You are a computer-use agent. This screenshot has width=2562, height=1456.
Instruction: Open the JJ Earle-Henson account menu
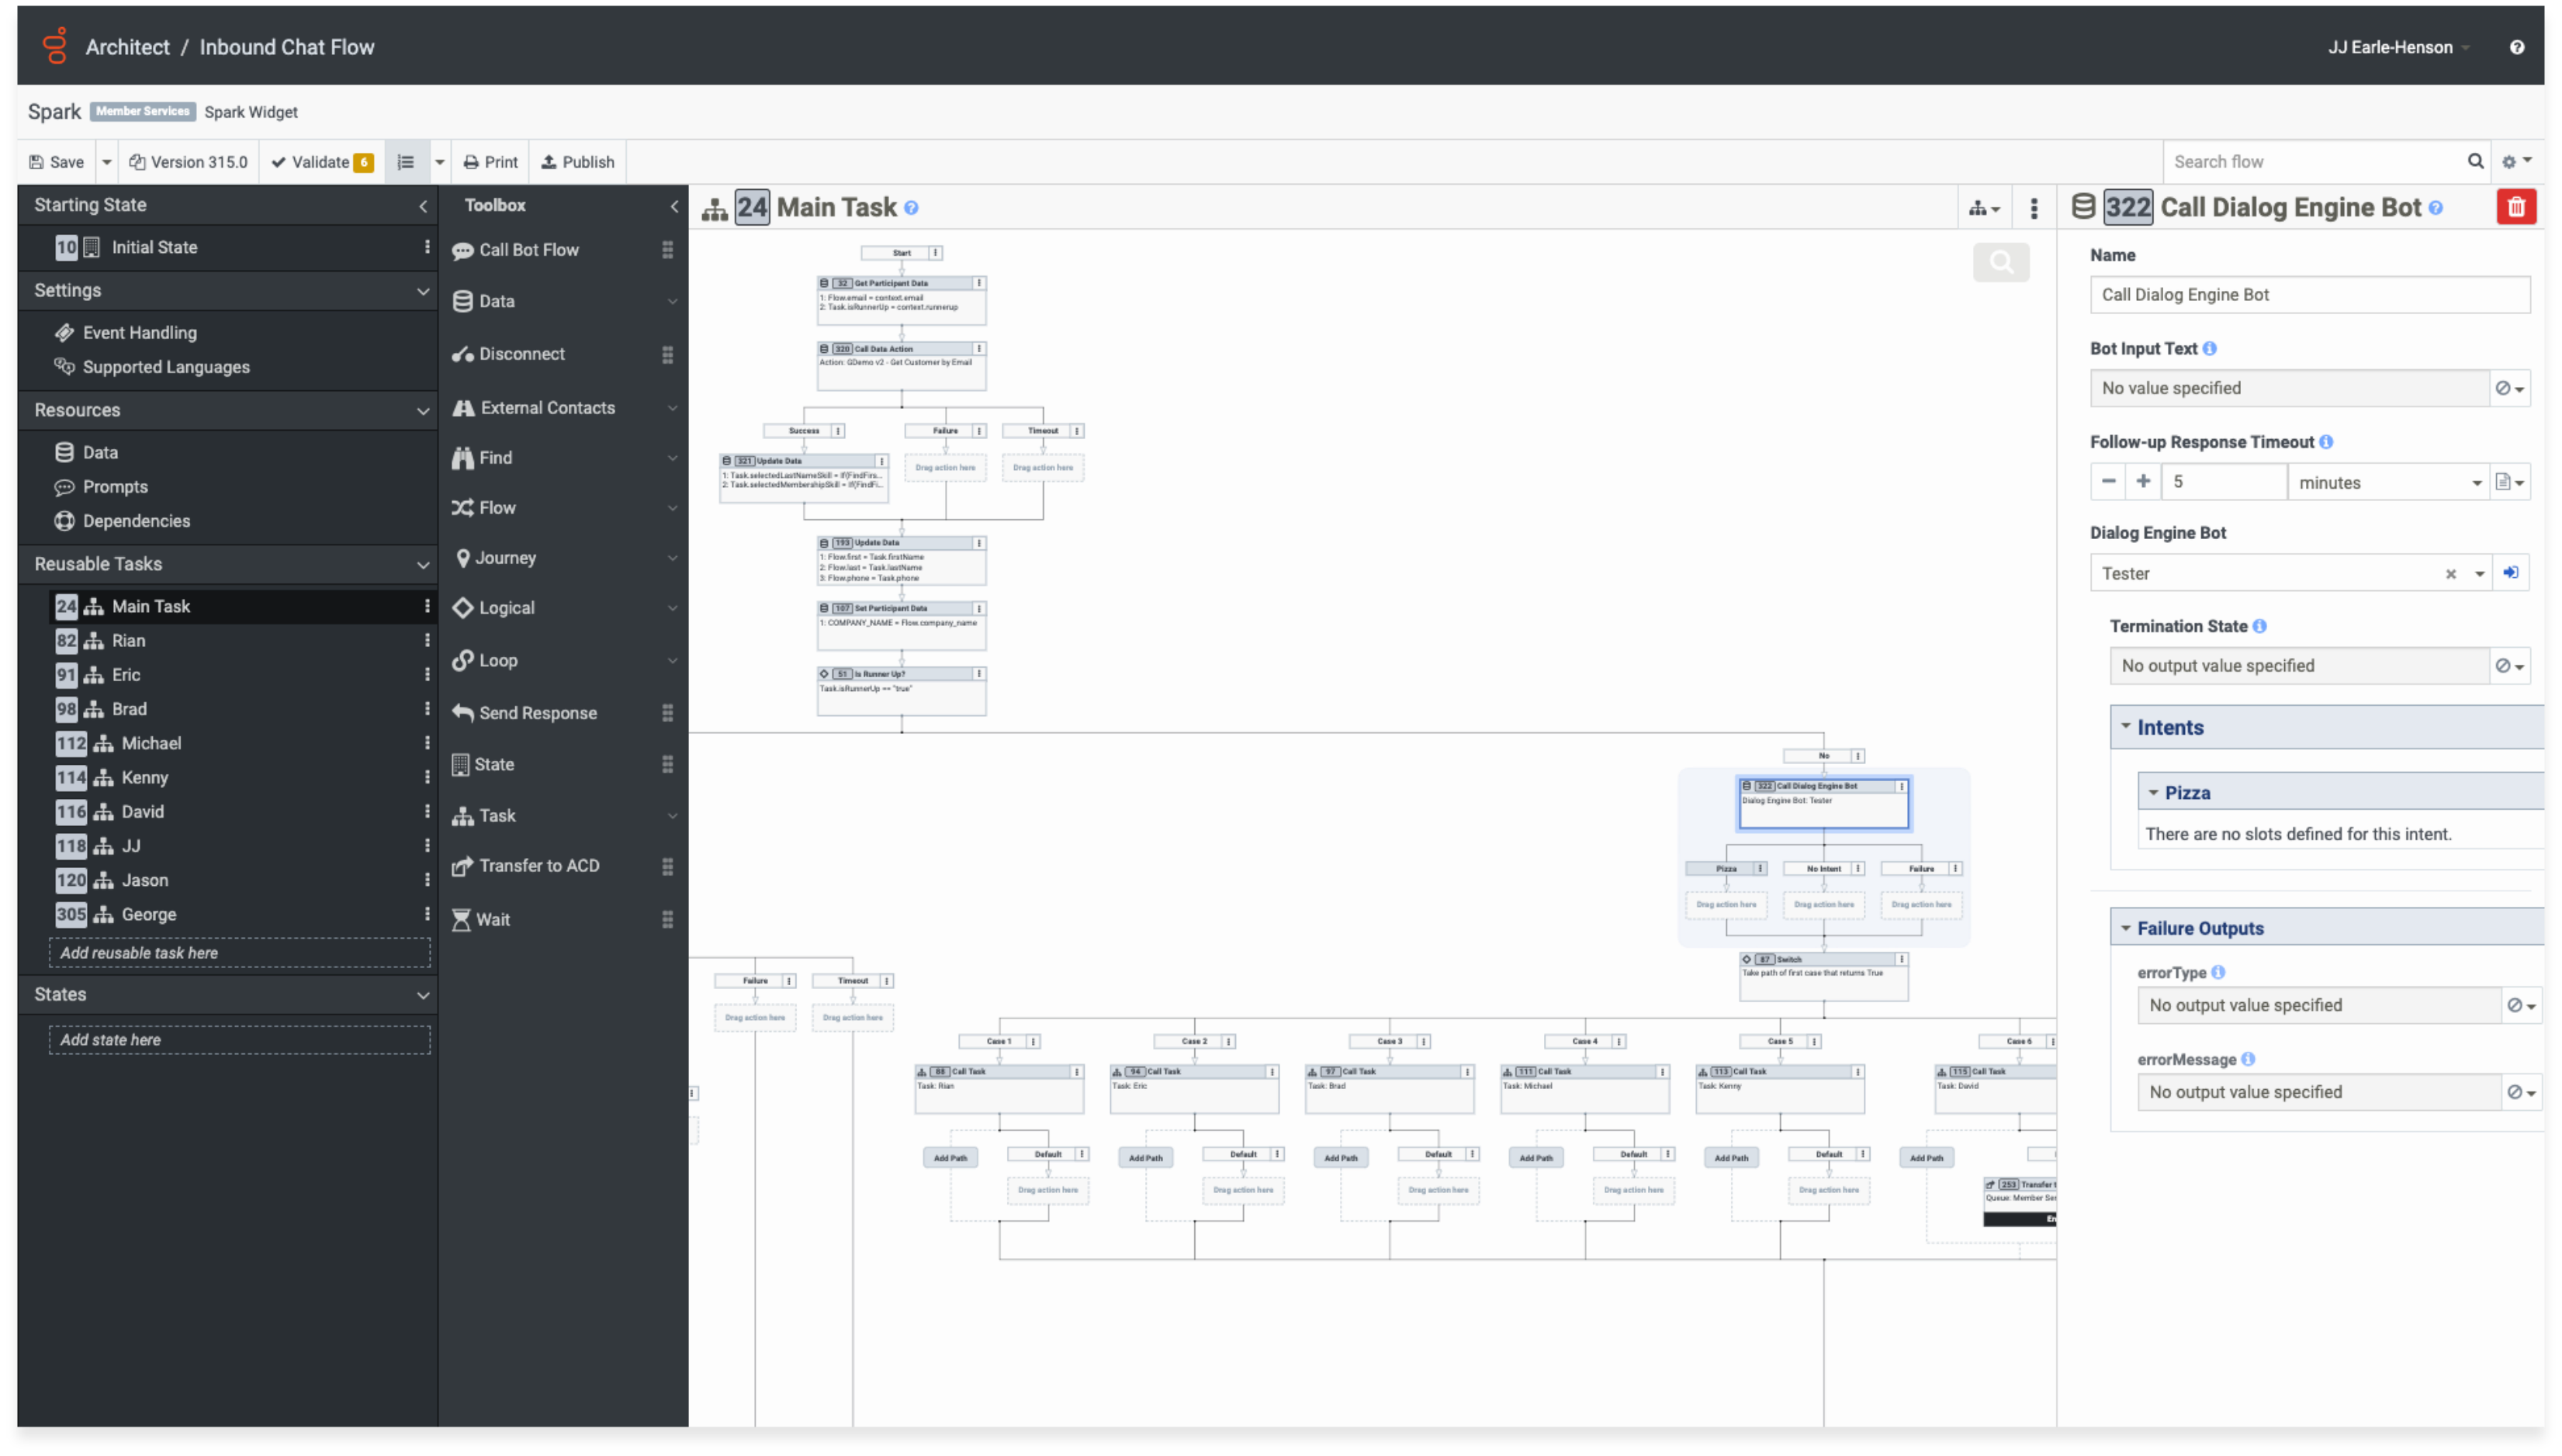click(2397, 46)
